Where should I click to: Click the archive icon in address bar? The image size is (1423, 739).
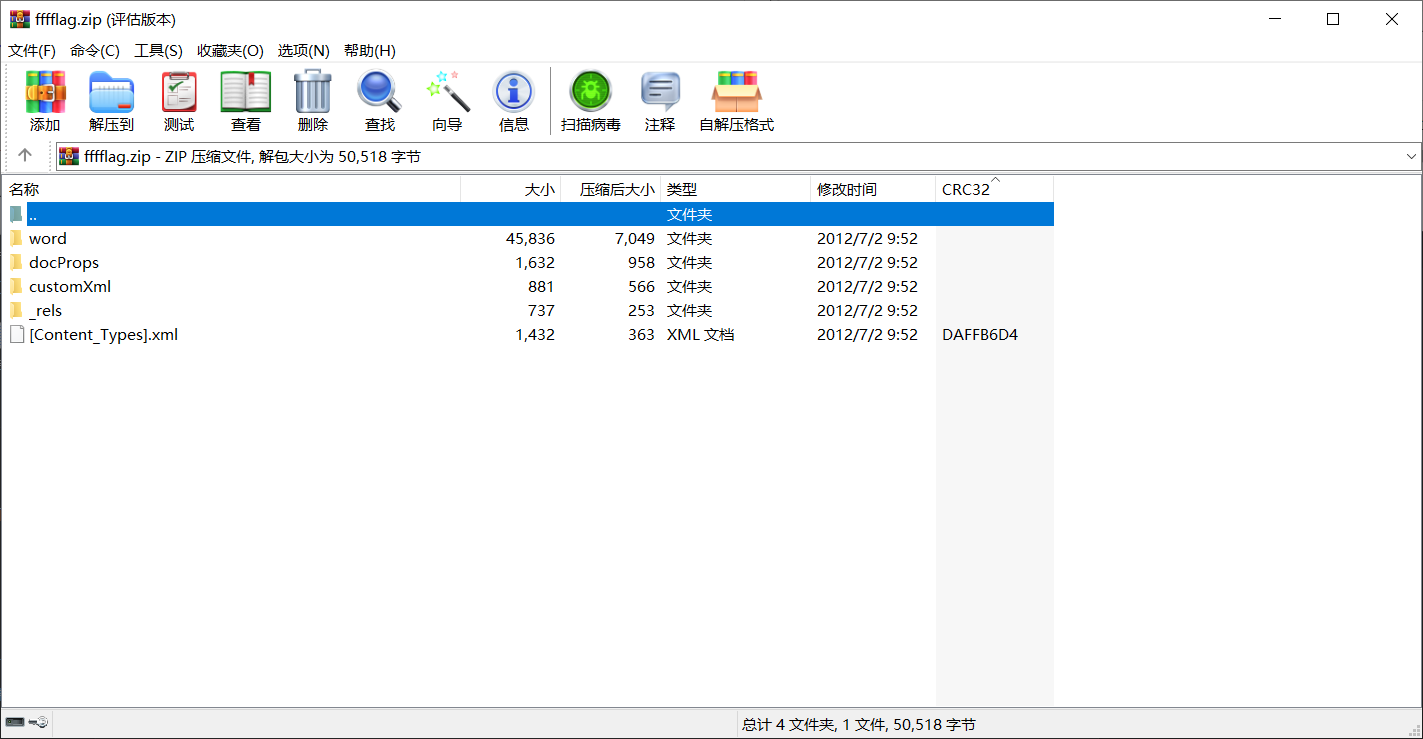pos(69,156)
